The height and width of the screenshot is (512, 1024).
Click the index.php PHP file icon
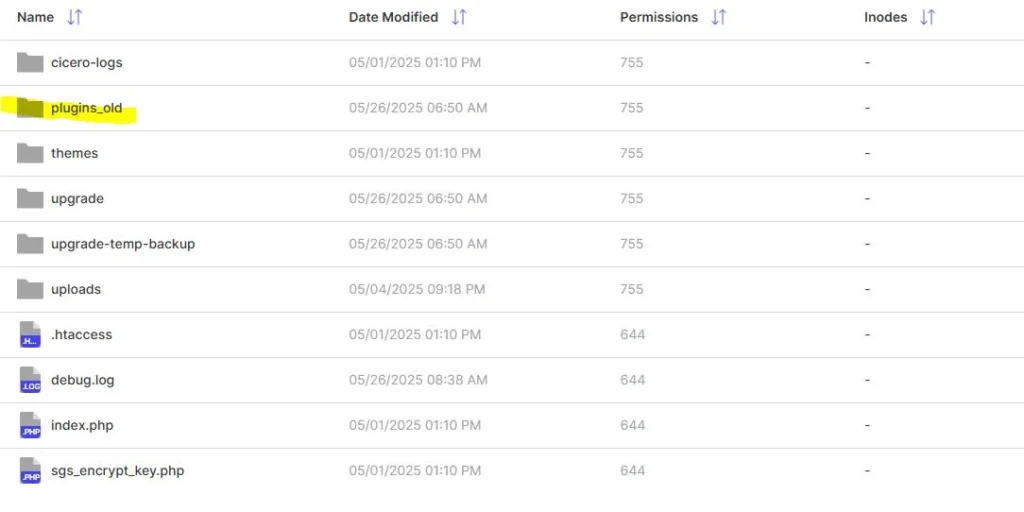(x=30, y=425)
